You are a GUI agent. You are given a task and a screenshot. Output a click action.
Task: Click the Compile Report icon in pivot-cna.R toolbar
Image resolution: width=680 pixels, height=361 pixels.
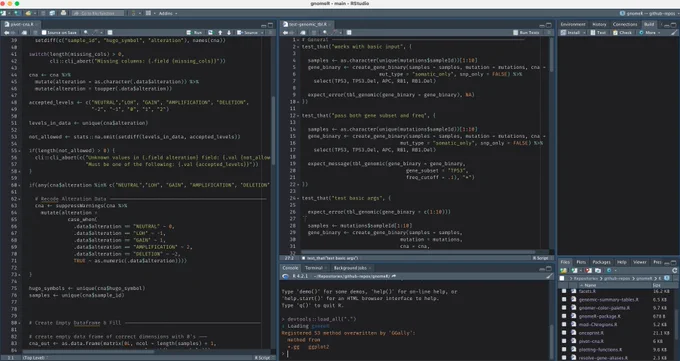pyautogui.click(x=110, y=32)
